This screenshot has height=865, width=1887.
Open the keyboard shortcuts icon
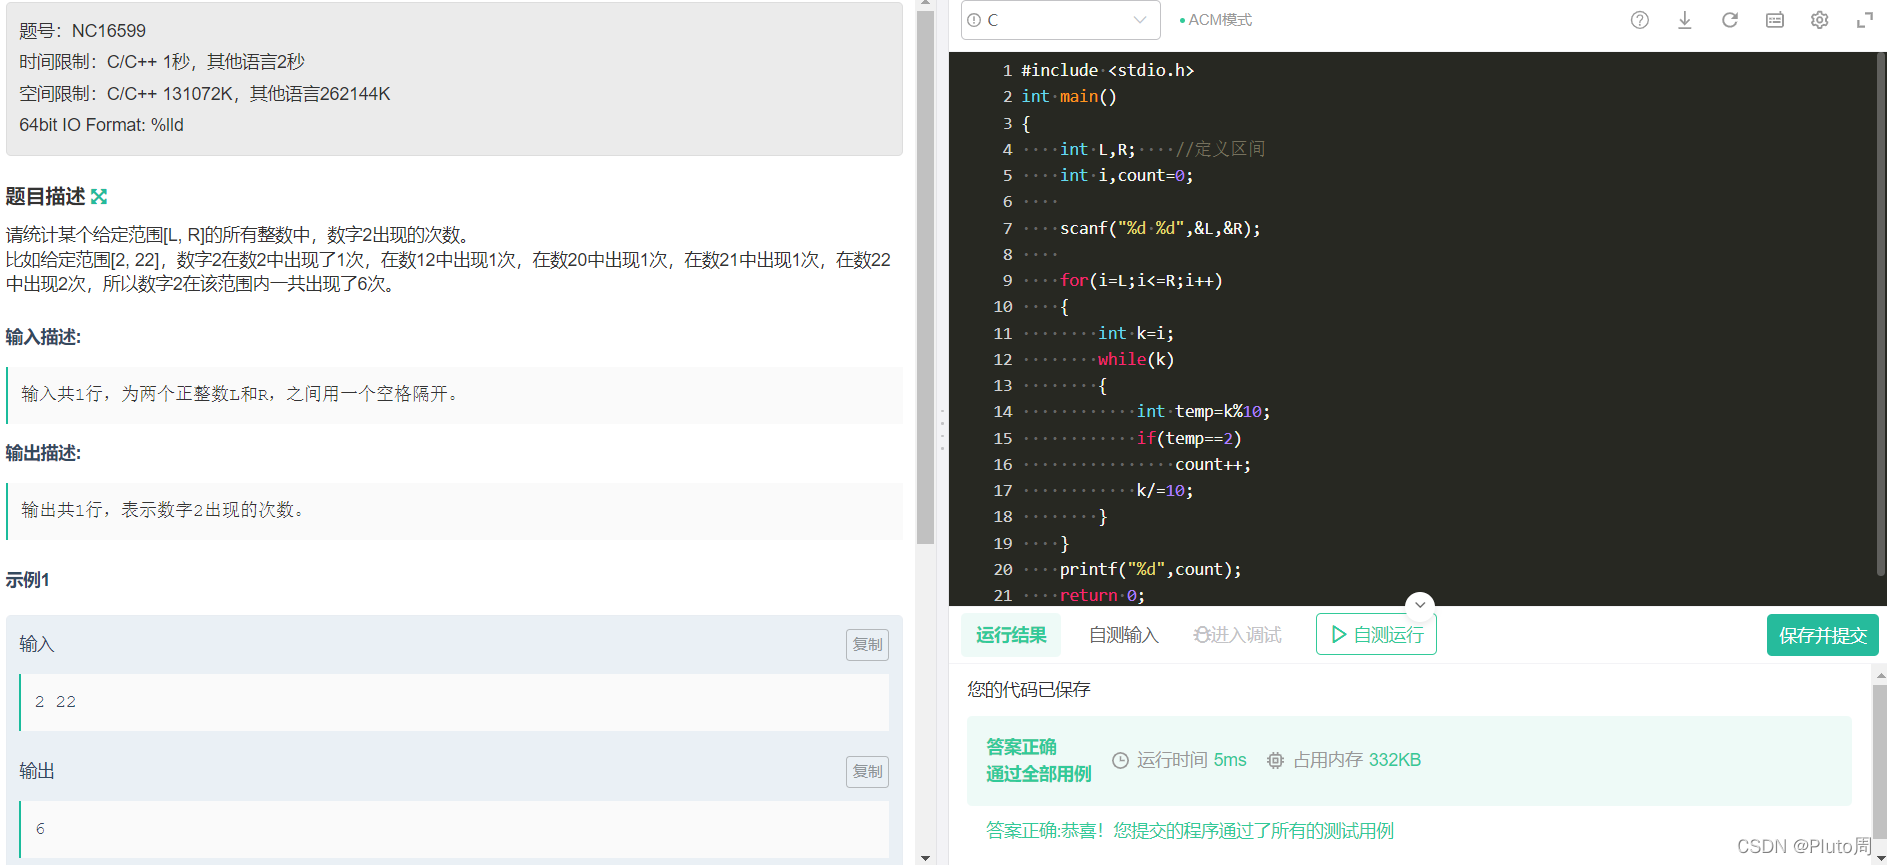pyautogui.click(x=1774, y=20)
